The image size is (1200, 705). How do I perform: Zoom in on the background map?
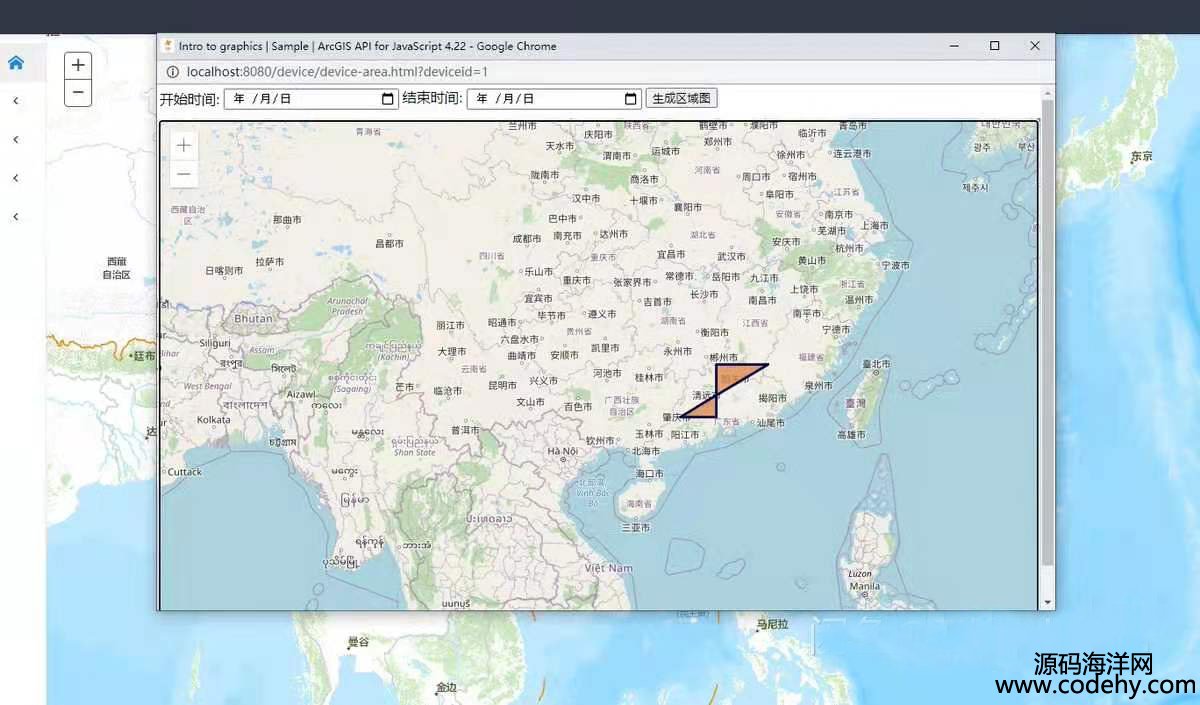pyautogui.click(x=78, y=66)
